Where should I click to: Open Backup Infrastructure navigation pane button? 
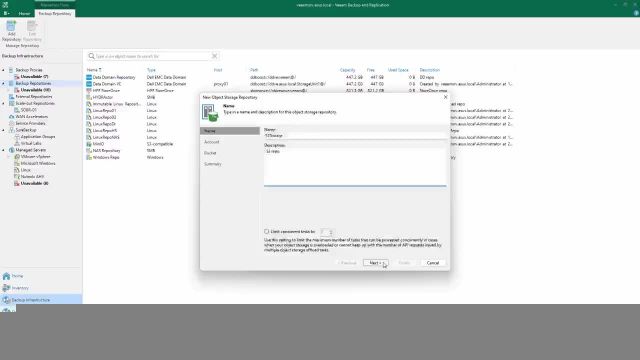(41, 300)
